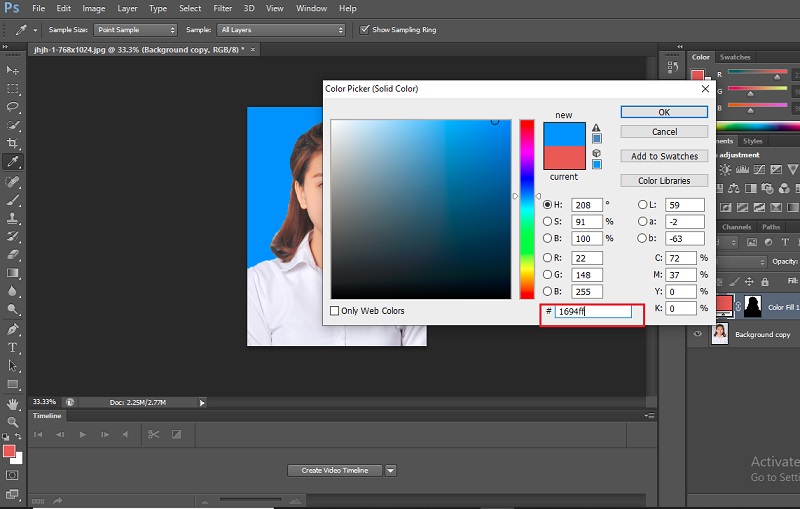This screenshot has width=800, height=509.
Task: Select the Gradient tool
Action: coord(13,273)
